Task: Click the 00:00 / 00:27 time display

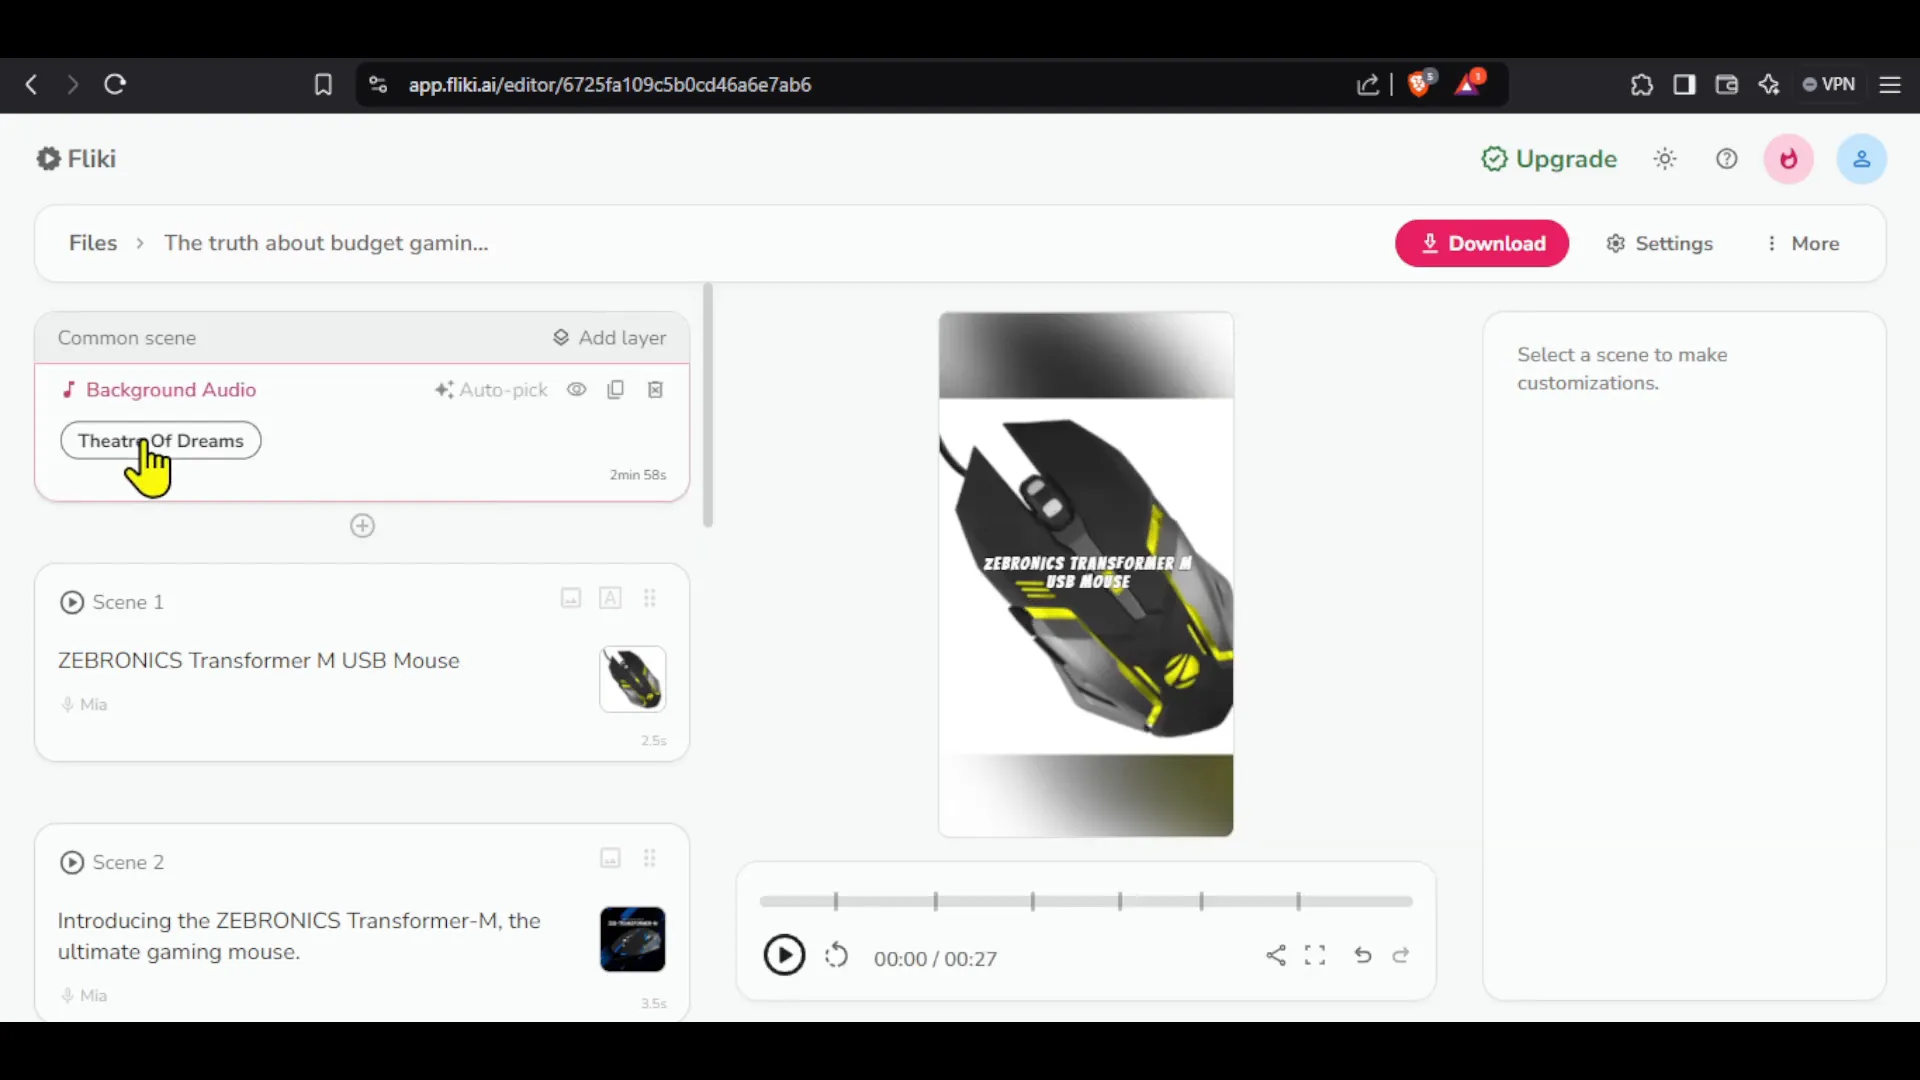Action: point(935,959)
